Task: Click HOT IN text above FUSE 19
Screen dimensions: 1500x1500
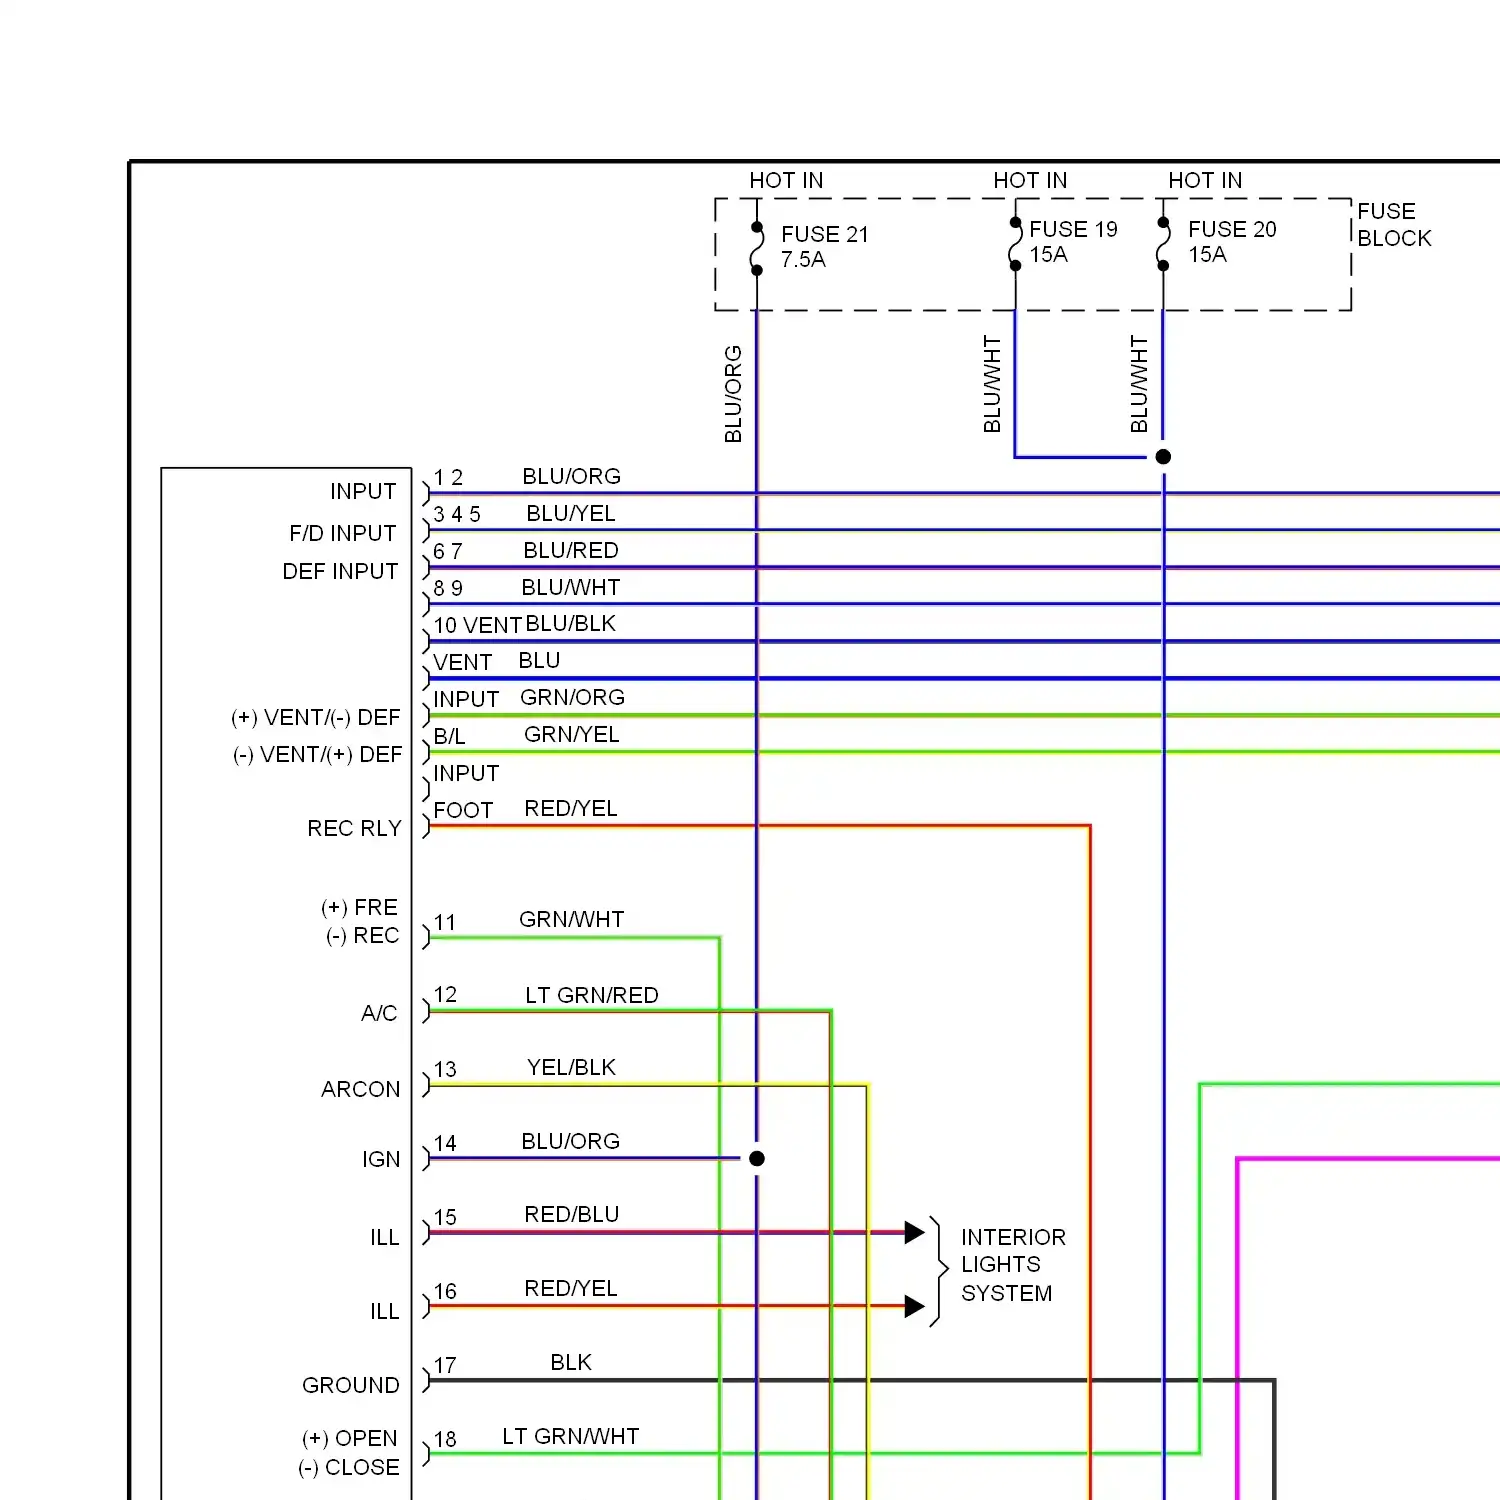Action: pos(1030,180)
